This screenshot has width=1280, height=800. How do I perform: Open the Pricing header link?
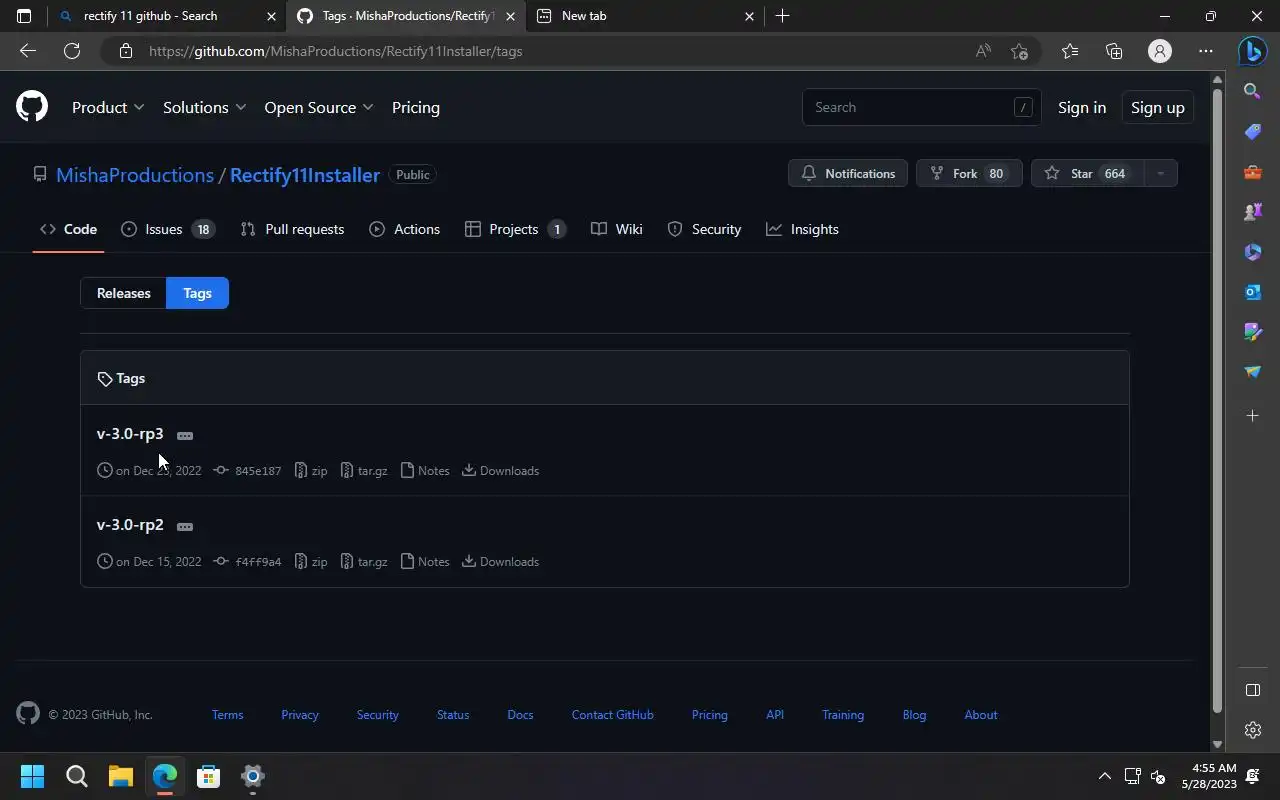(x=416, y=107)
